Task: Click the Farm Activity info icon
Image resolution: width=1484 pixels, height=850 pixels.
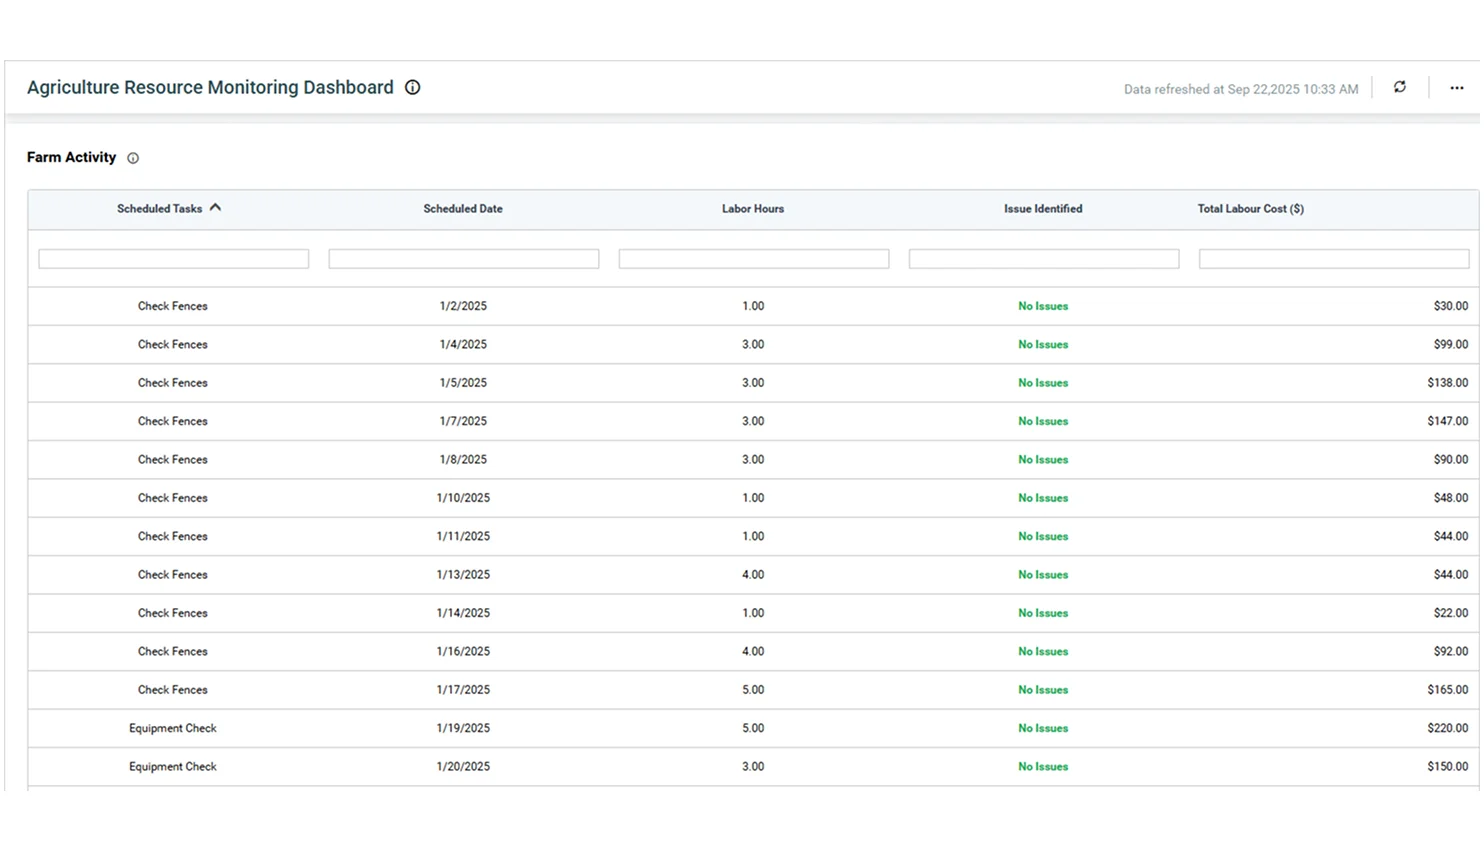Action: point(133,158)
